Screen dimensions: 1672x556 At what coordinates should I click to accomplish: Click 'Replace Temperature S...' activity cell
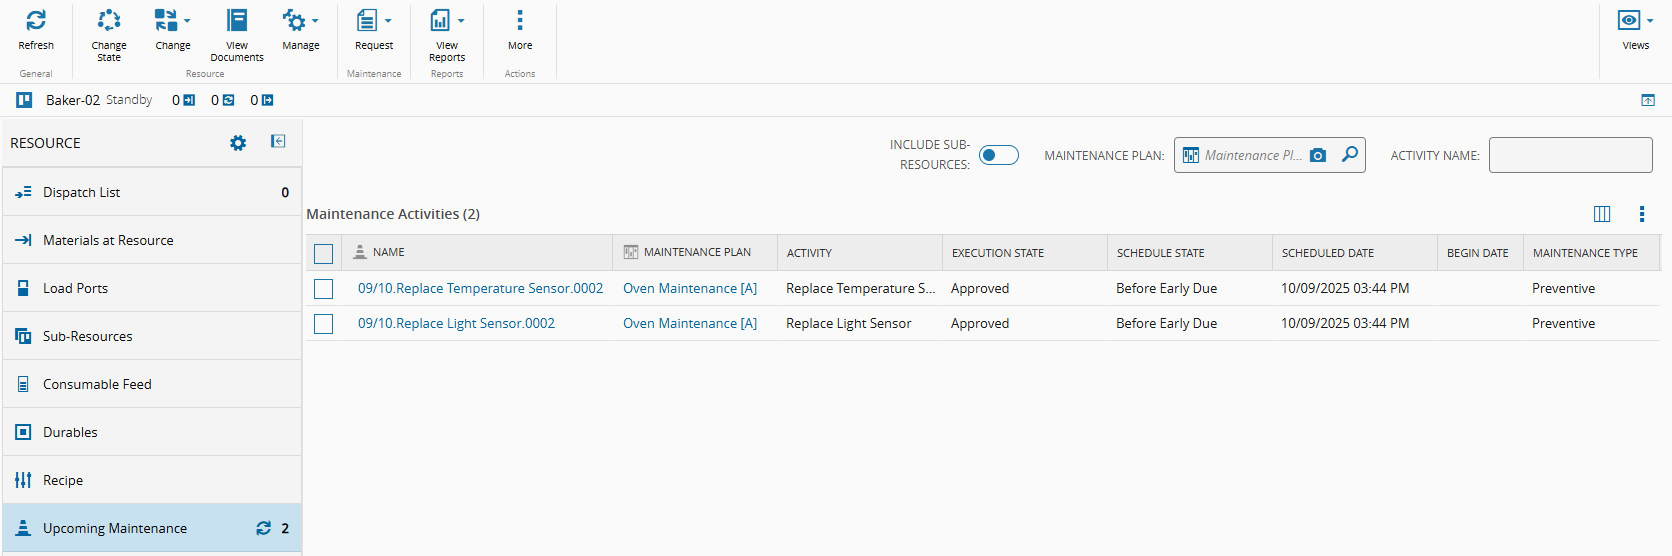[861, 288]
